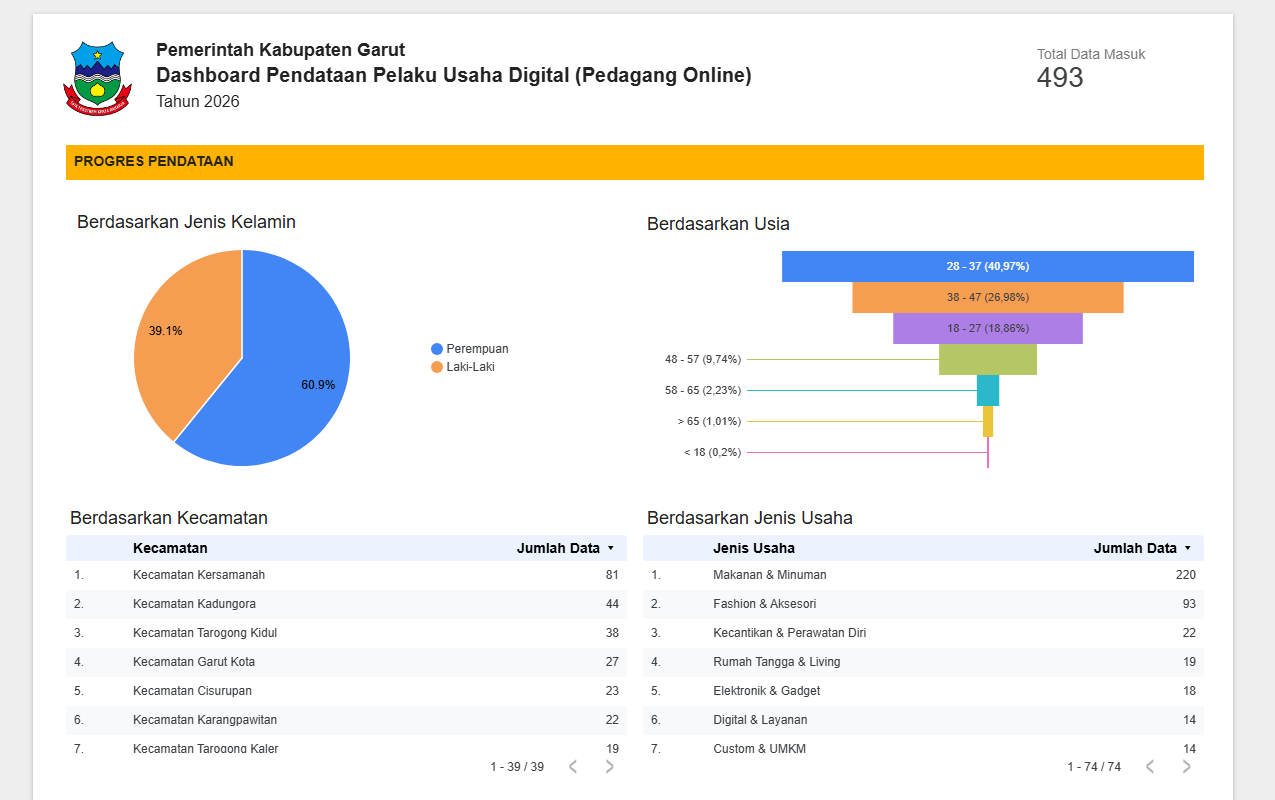Click the PROGRES PENDATAAN section banner

(x=635, y=162)
